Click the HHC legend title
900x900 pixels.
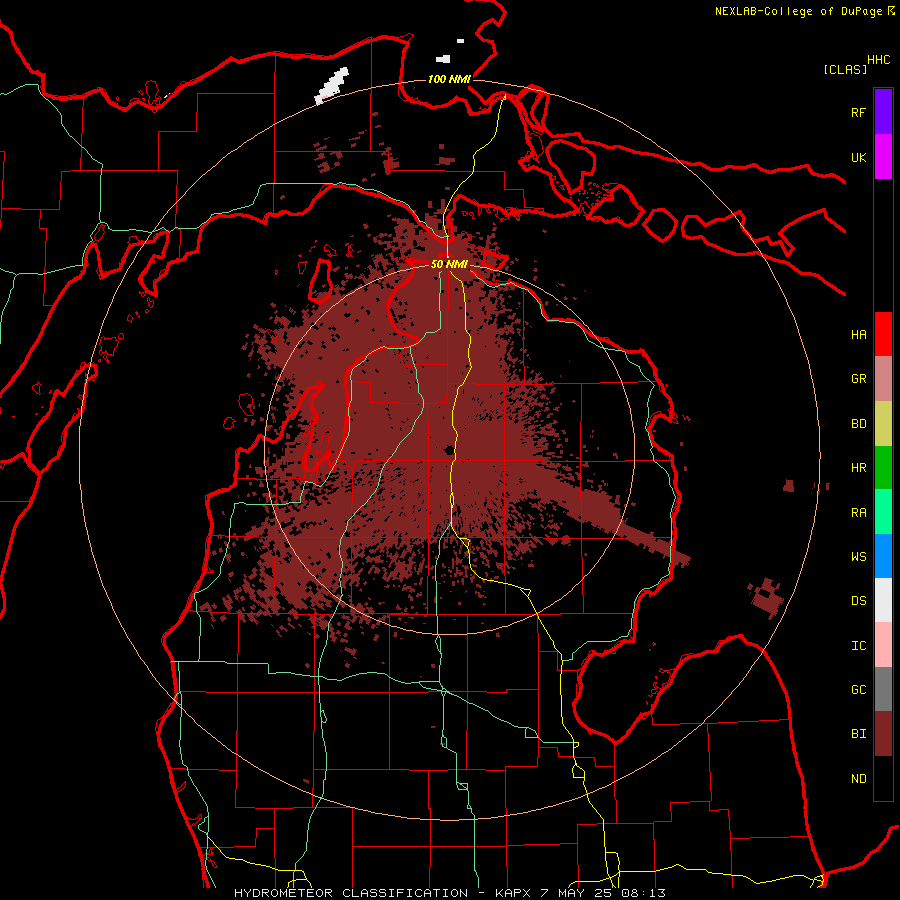(x=879, y=60)
